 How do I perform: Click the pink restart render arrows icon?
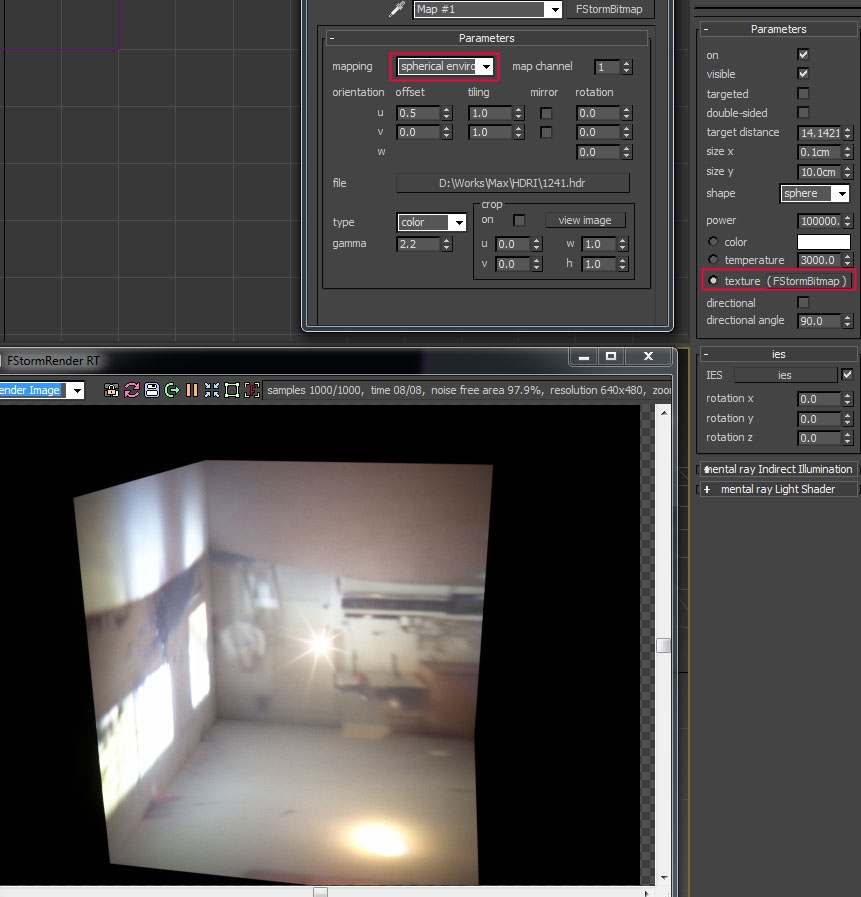coord(132,390)
